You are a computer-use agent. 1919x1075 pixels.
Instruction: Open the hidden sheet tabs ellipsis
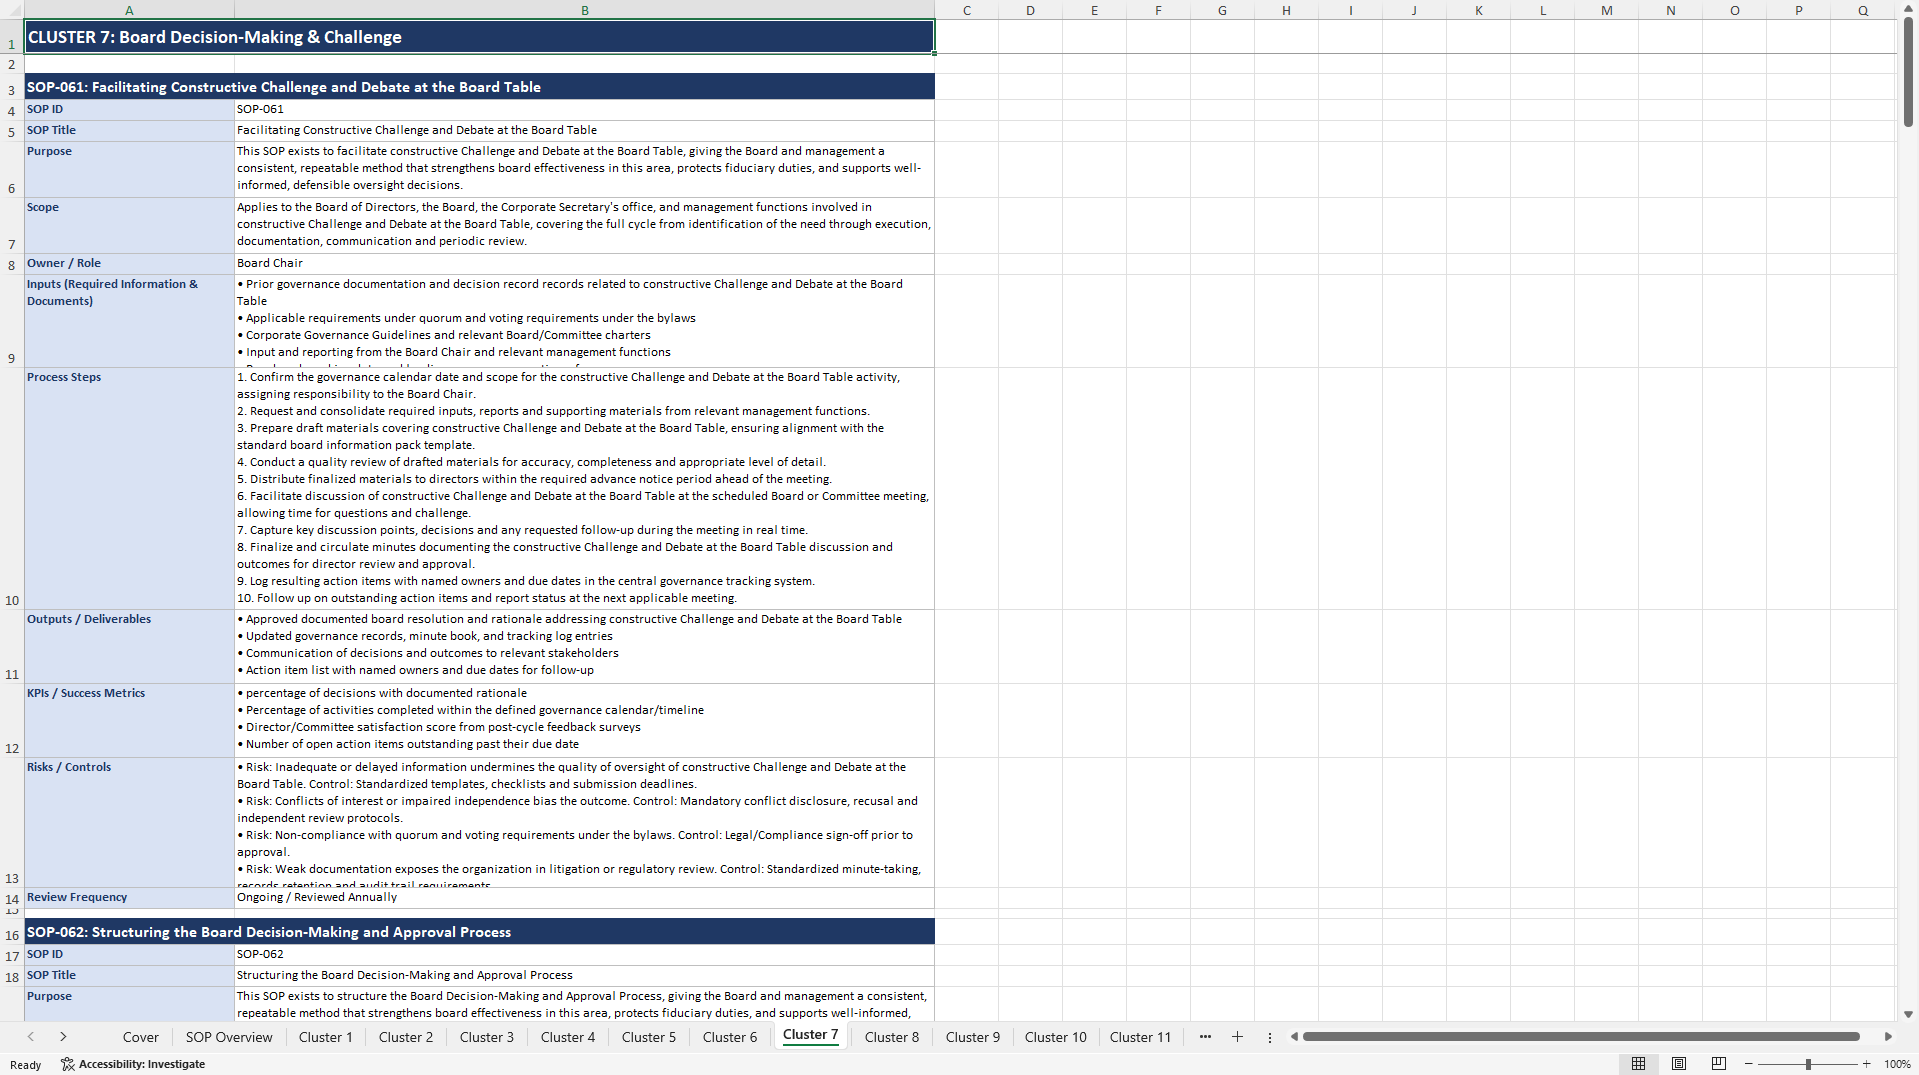(x=1205, y=1037)
